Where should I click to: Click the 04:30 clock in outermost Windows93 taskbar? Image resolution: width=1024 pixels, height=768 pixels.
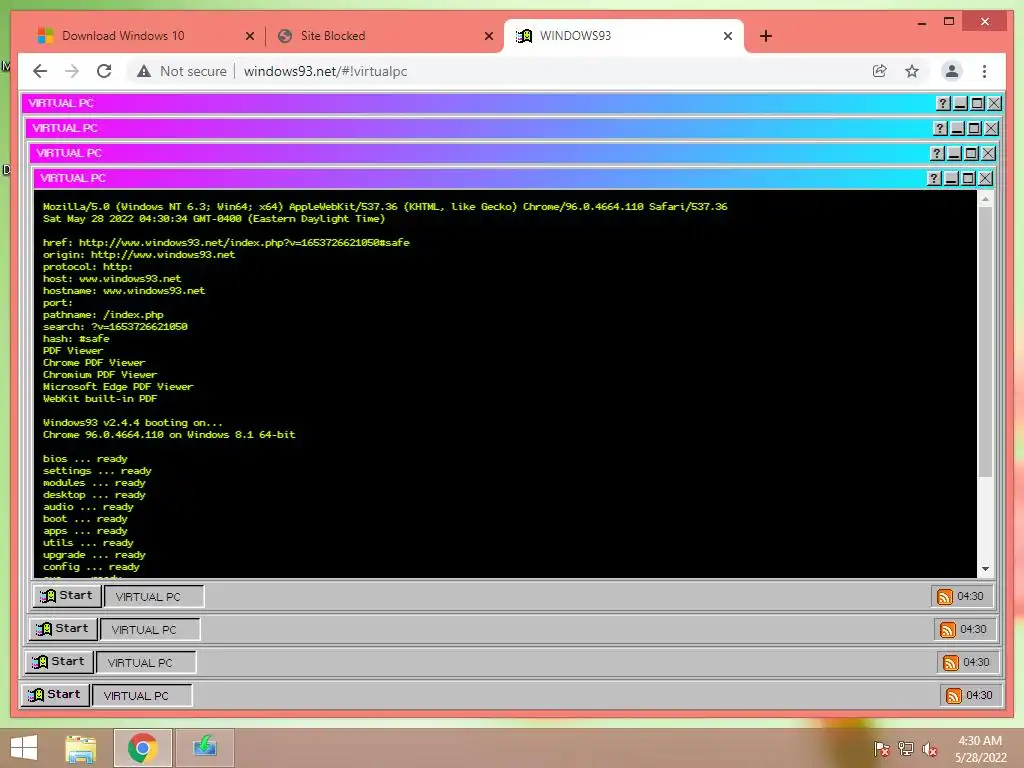coord(979,696)
